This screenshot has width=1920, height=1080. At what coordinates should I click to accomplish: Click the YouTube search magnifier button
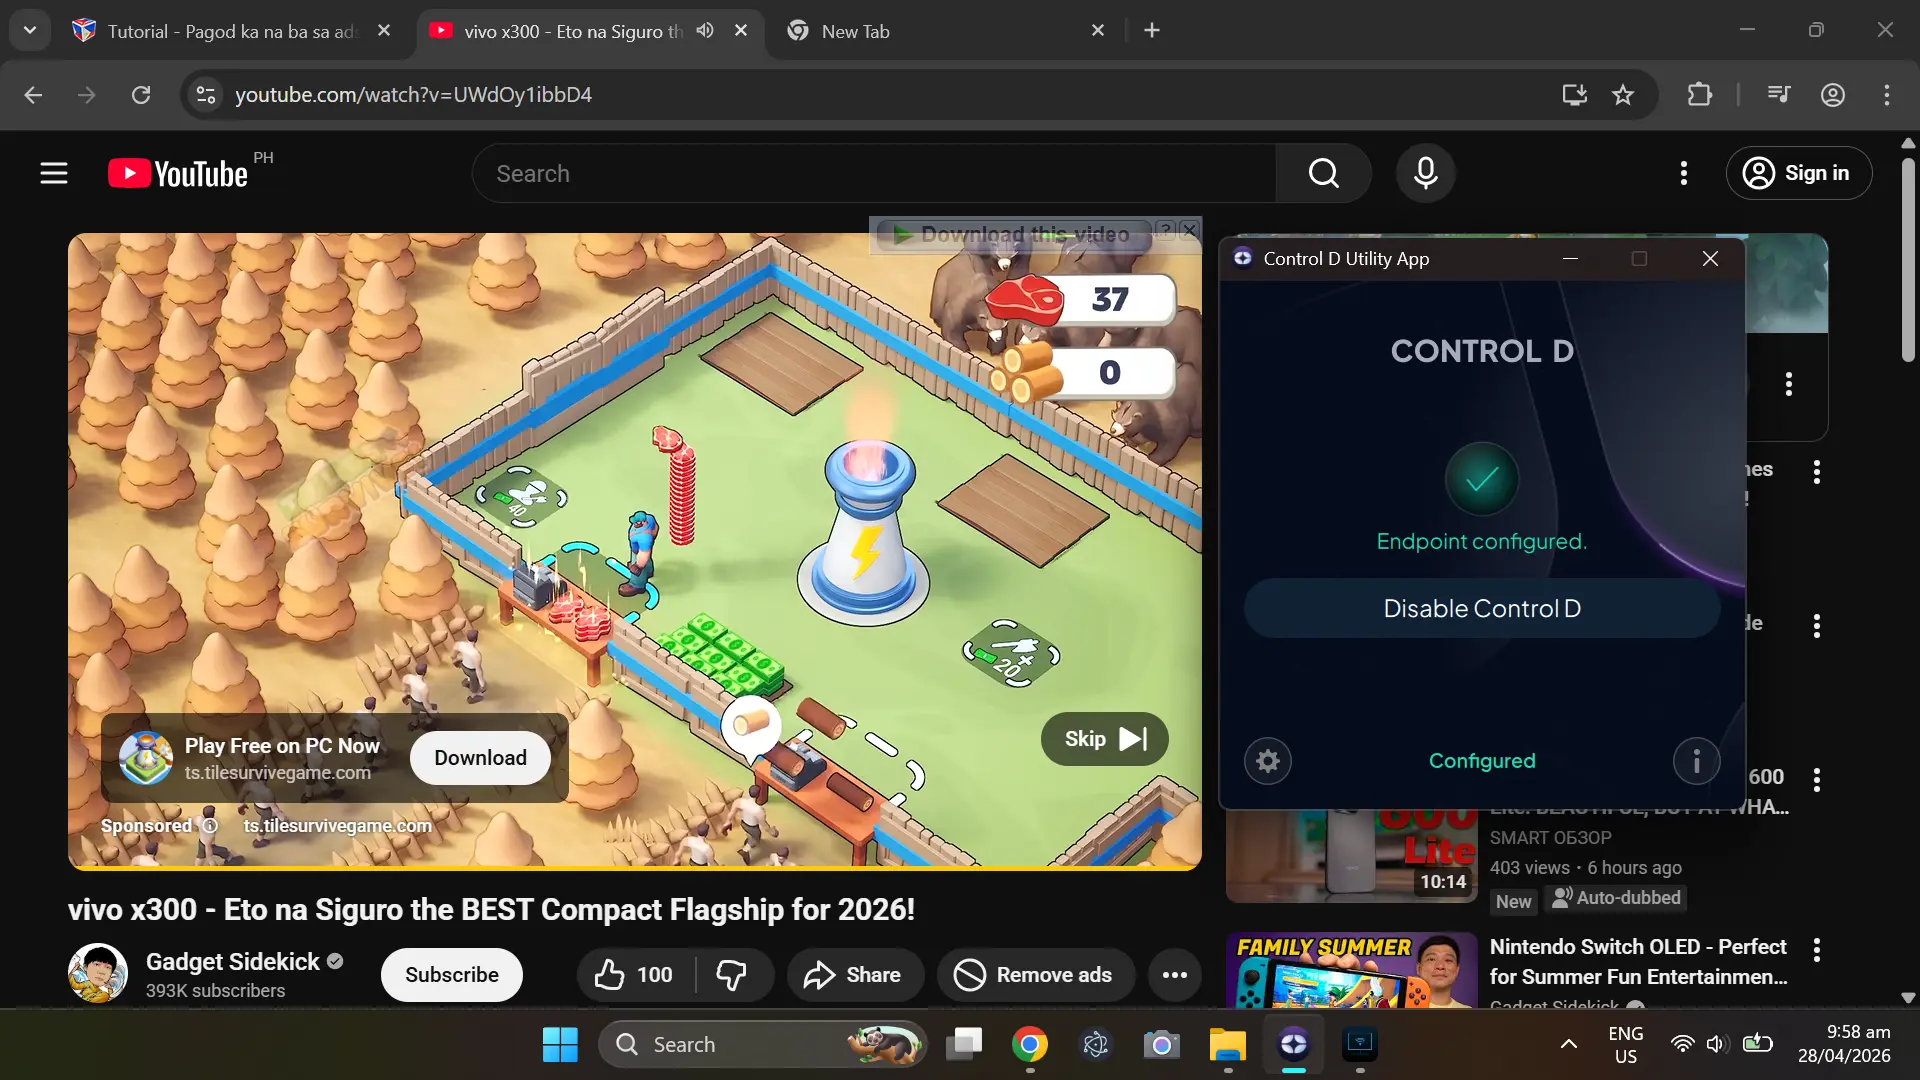click(1323, 173)
